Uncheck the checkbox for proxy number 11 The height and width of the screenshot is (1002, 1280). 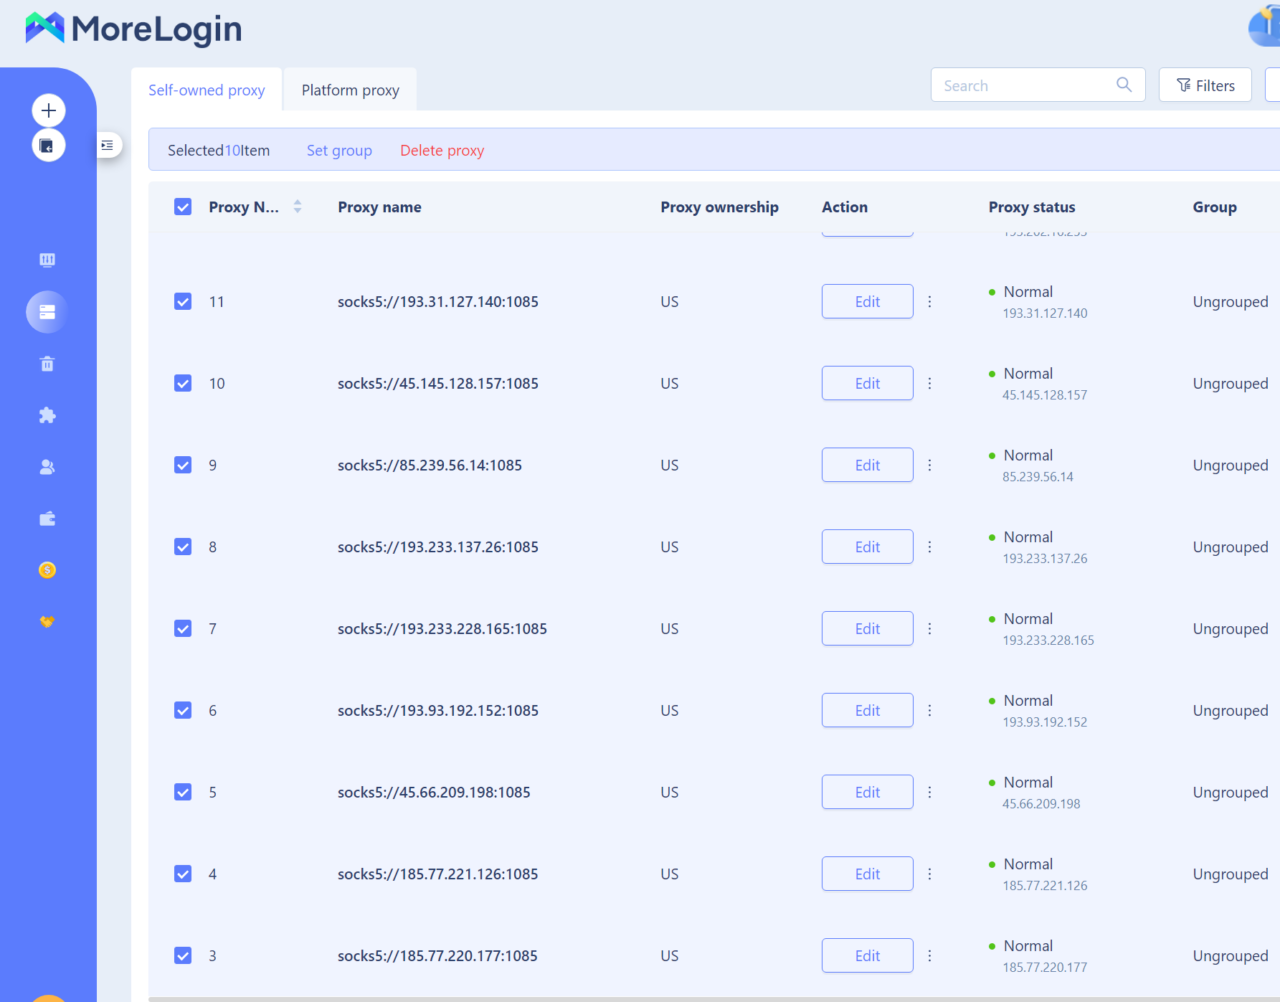click(x=183, y=302)
